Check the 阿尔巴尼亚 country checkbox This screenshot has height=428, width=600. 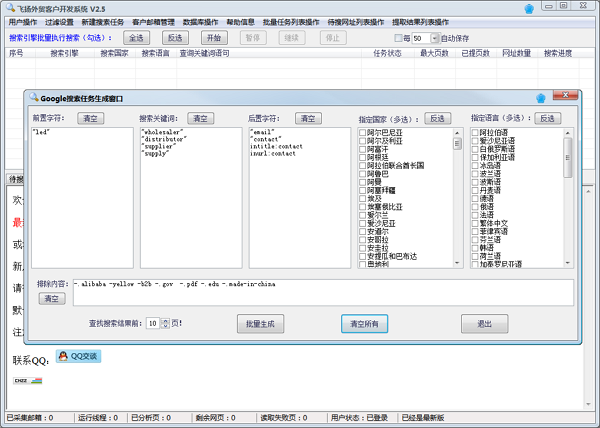pos(362,132)
